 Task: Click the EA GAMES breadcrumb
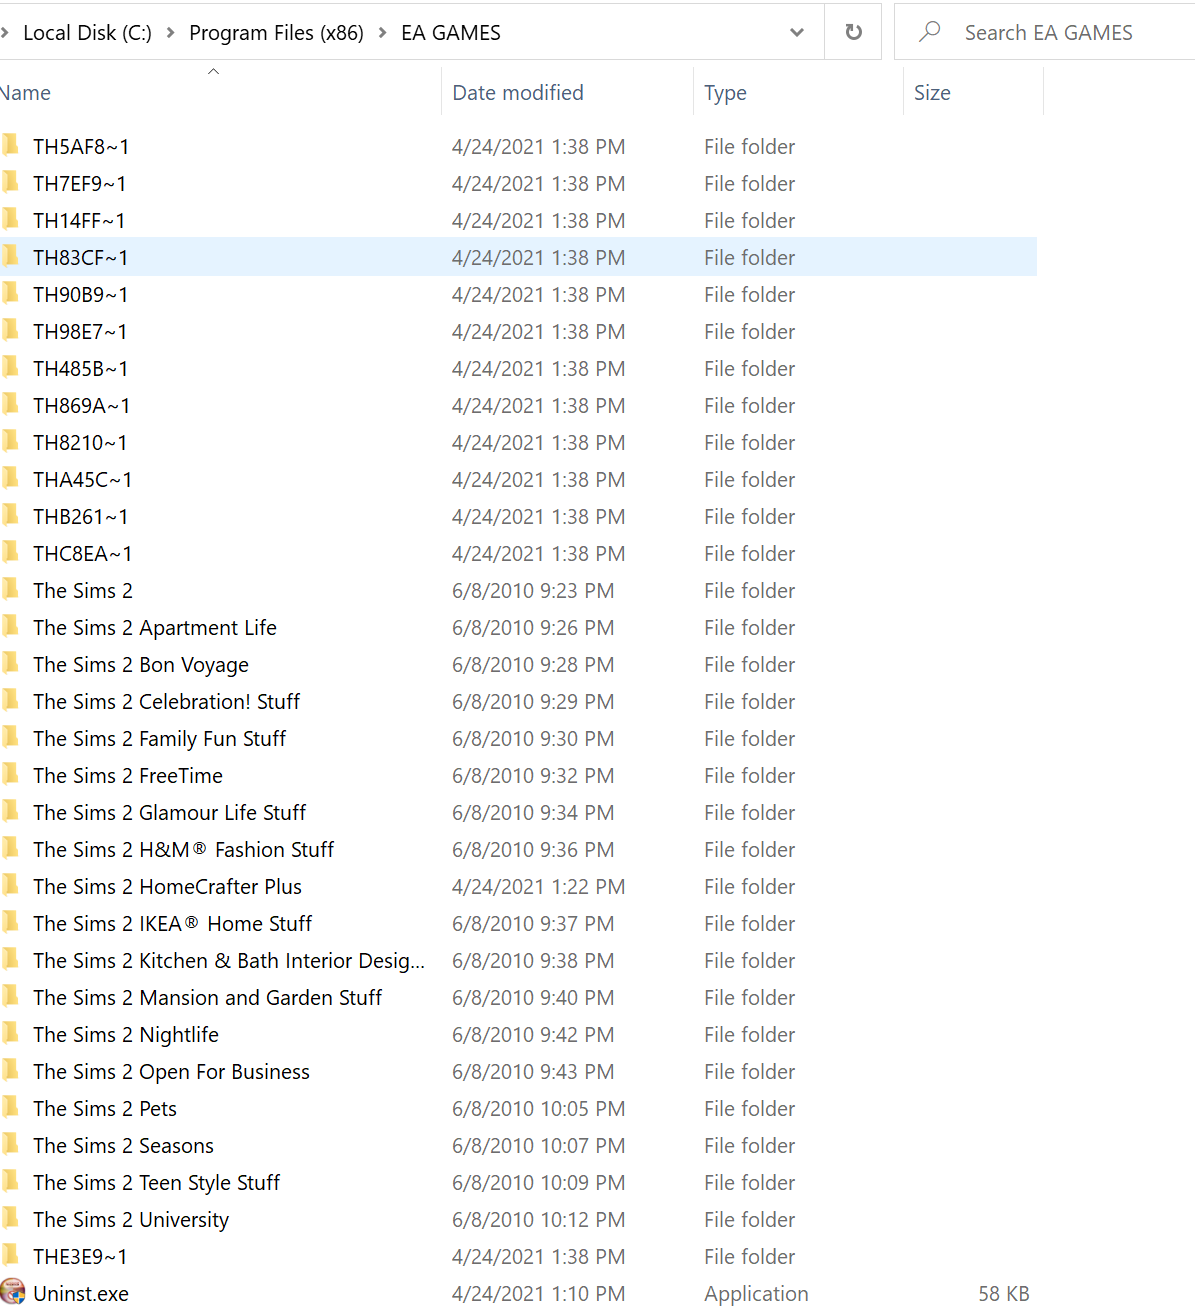tap(451, 33)
